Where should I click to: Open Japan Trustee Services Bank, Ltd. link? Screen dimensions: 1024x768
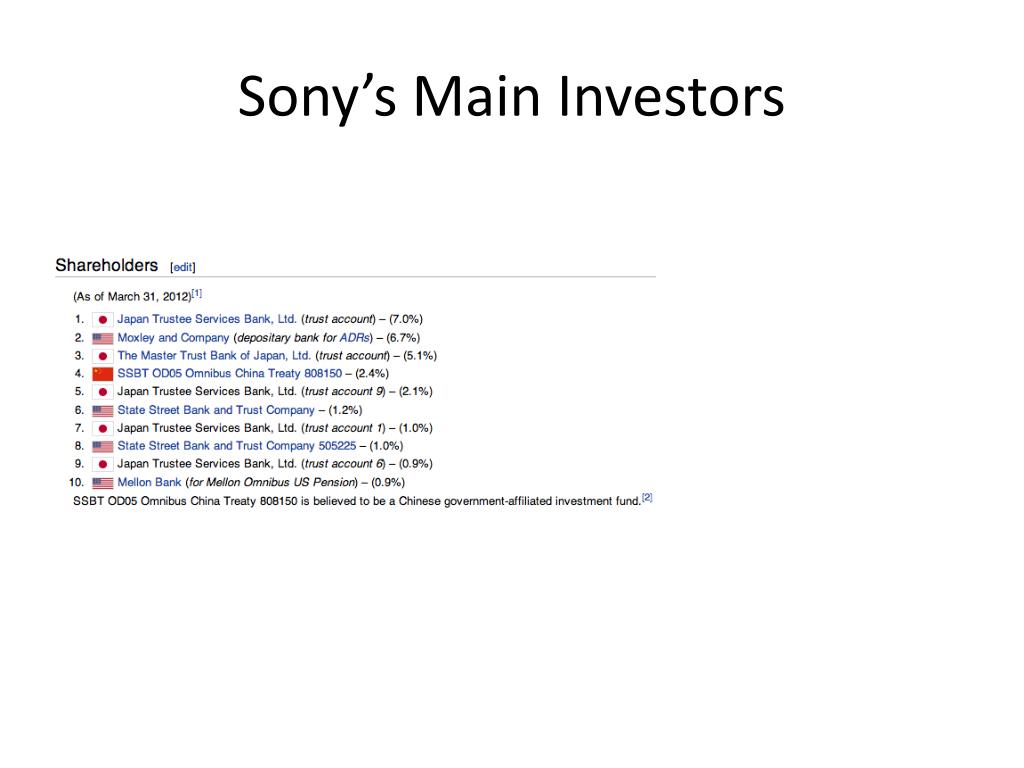coord(206,319)
